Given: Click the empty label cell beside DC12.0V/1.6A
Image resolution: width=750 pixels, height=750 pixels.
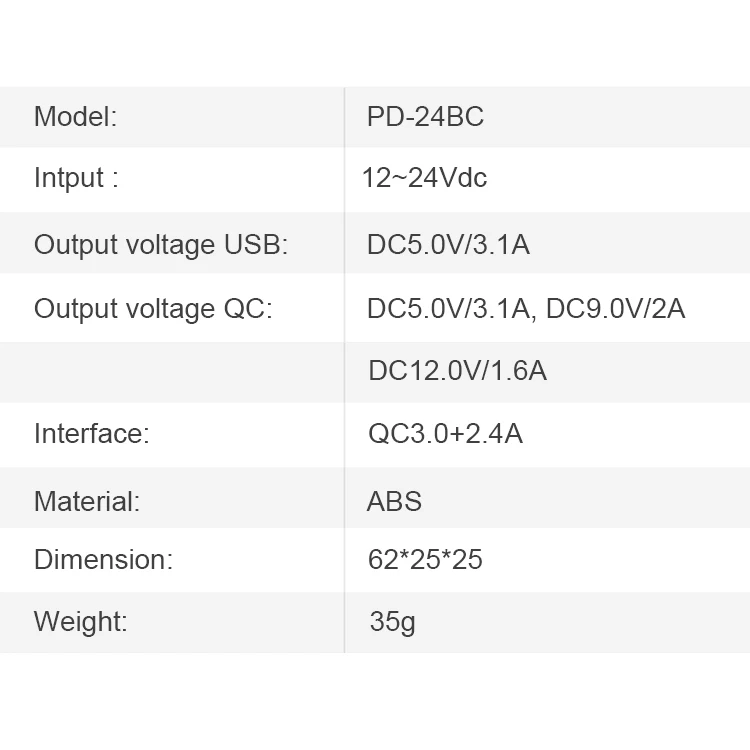Looking at the screenshot, I should [x=170, y=371].
